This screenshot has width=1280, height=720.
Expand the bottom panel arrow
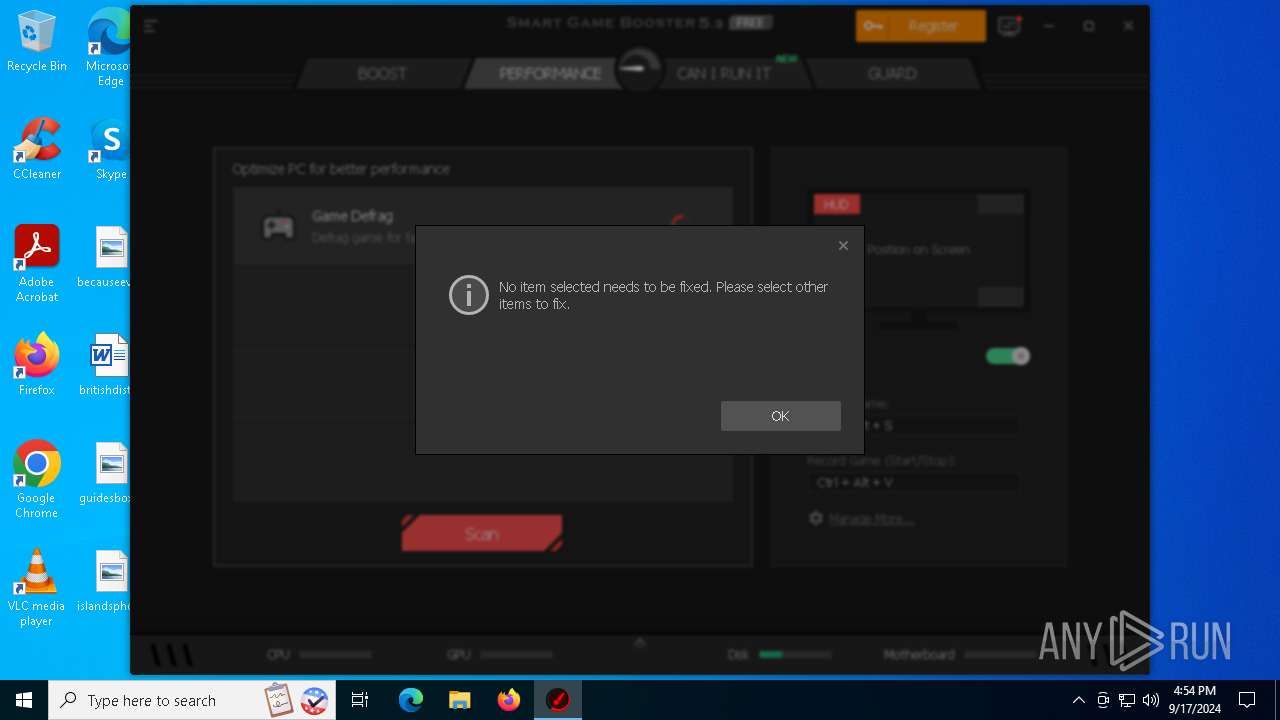(640, 642)
